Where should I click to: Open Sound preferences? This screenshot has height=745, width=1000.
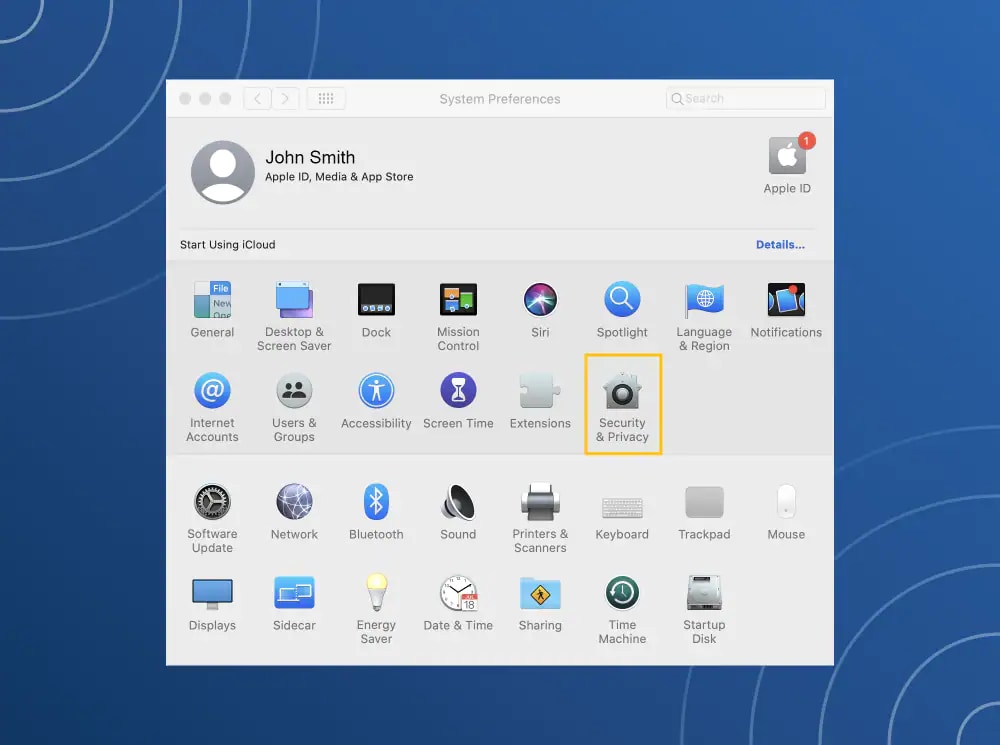click(458, 512)
